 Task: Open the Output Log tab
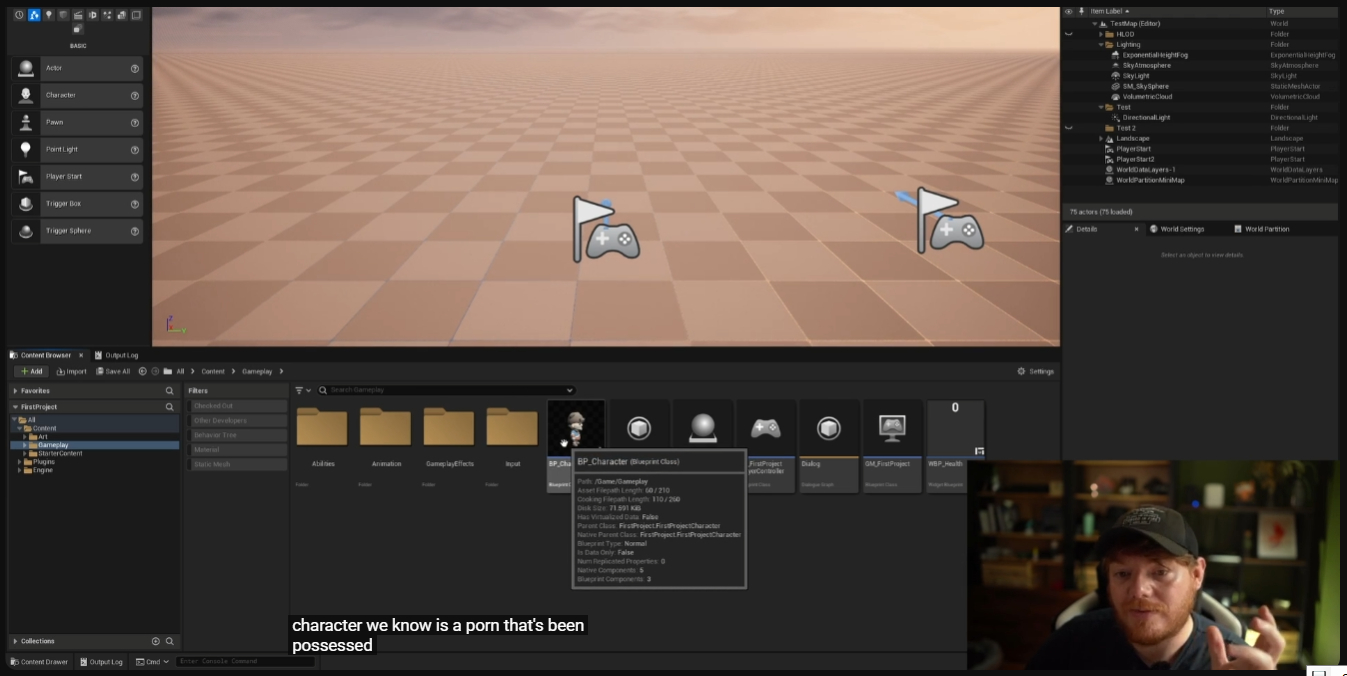116,355
